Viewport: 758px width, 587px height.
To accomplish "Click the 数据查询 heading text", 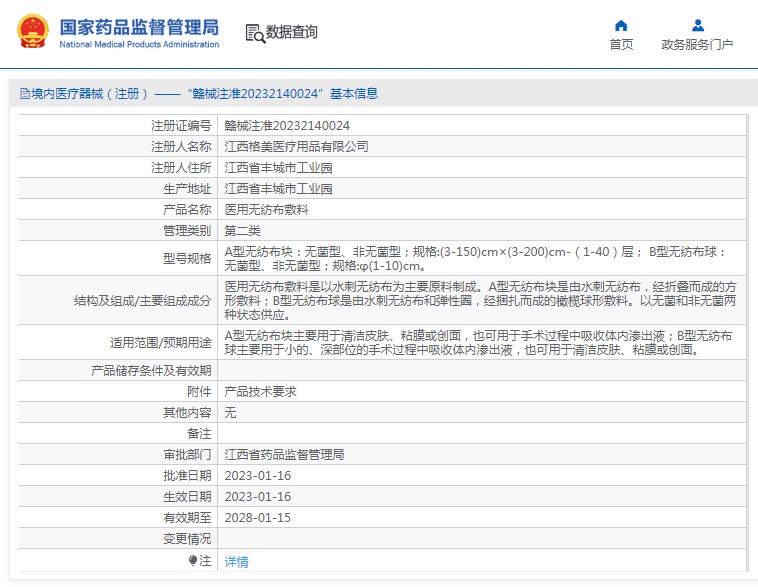I will [292, 32].
